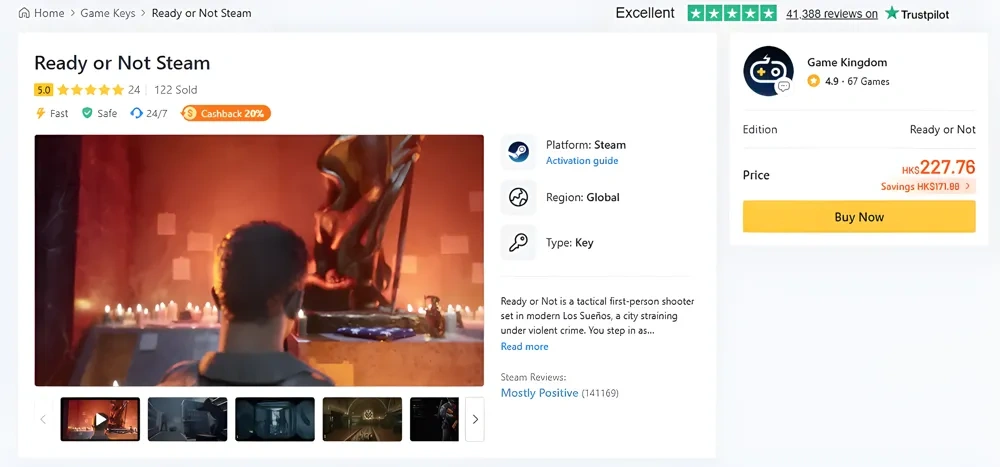Click the Key type icon
The image size is (1000, 467).
[518, 243]
